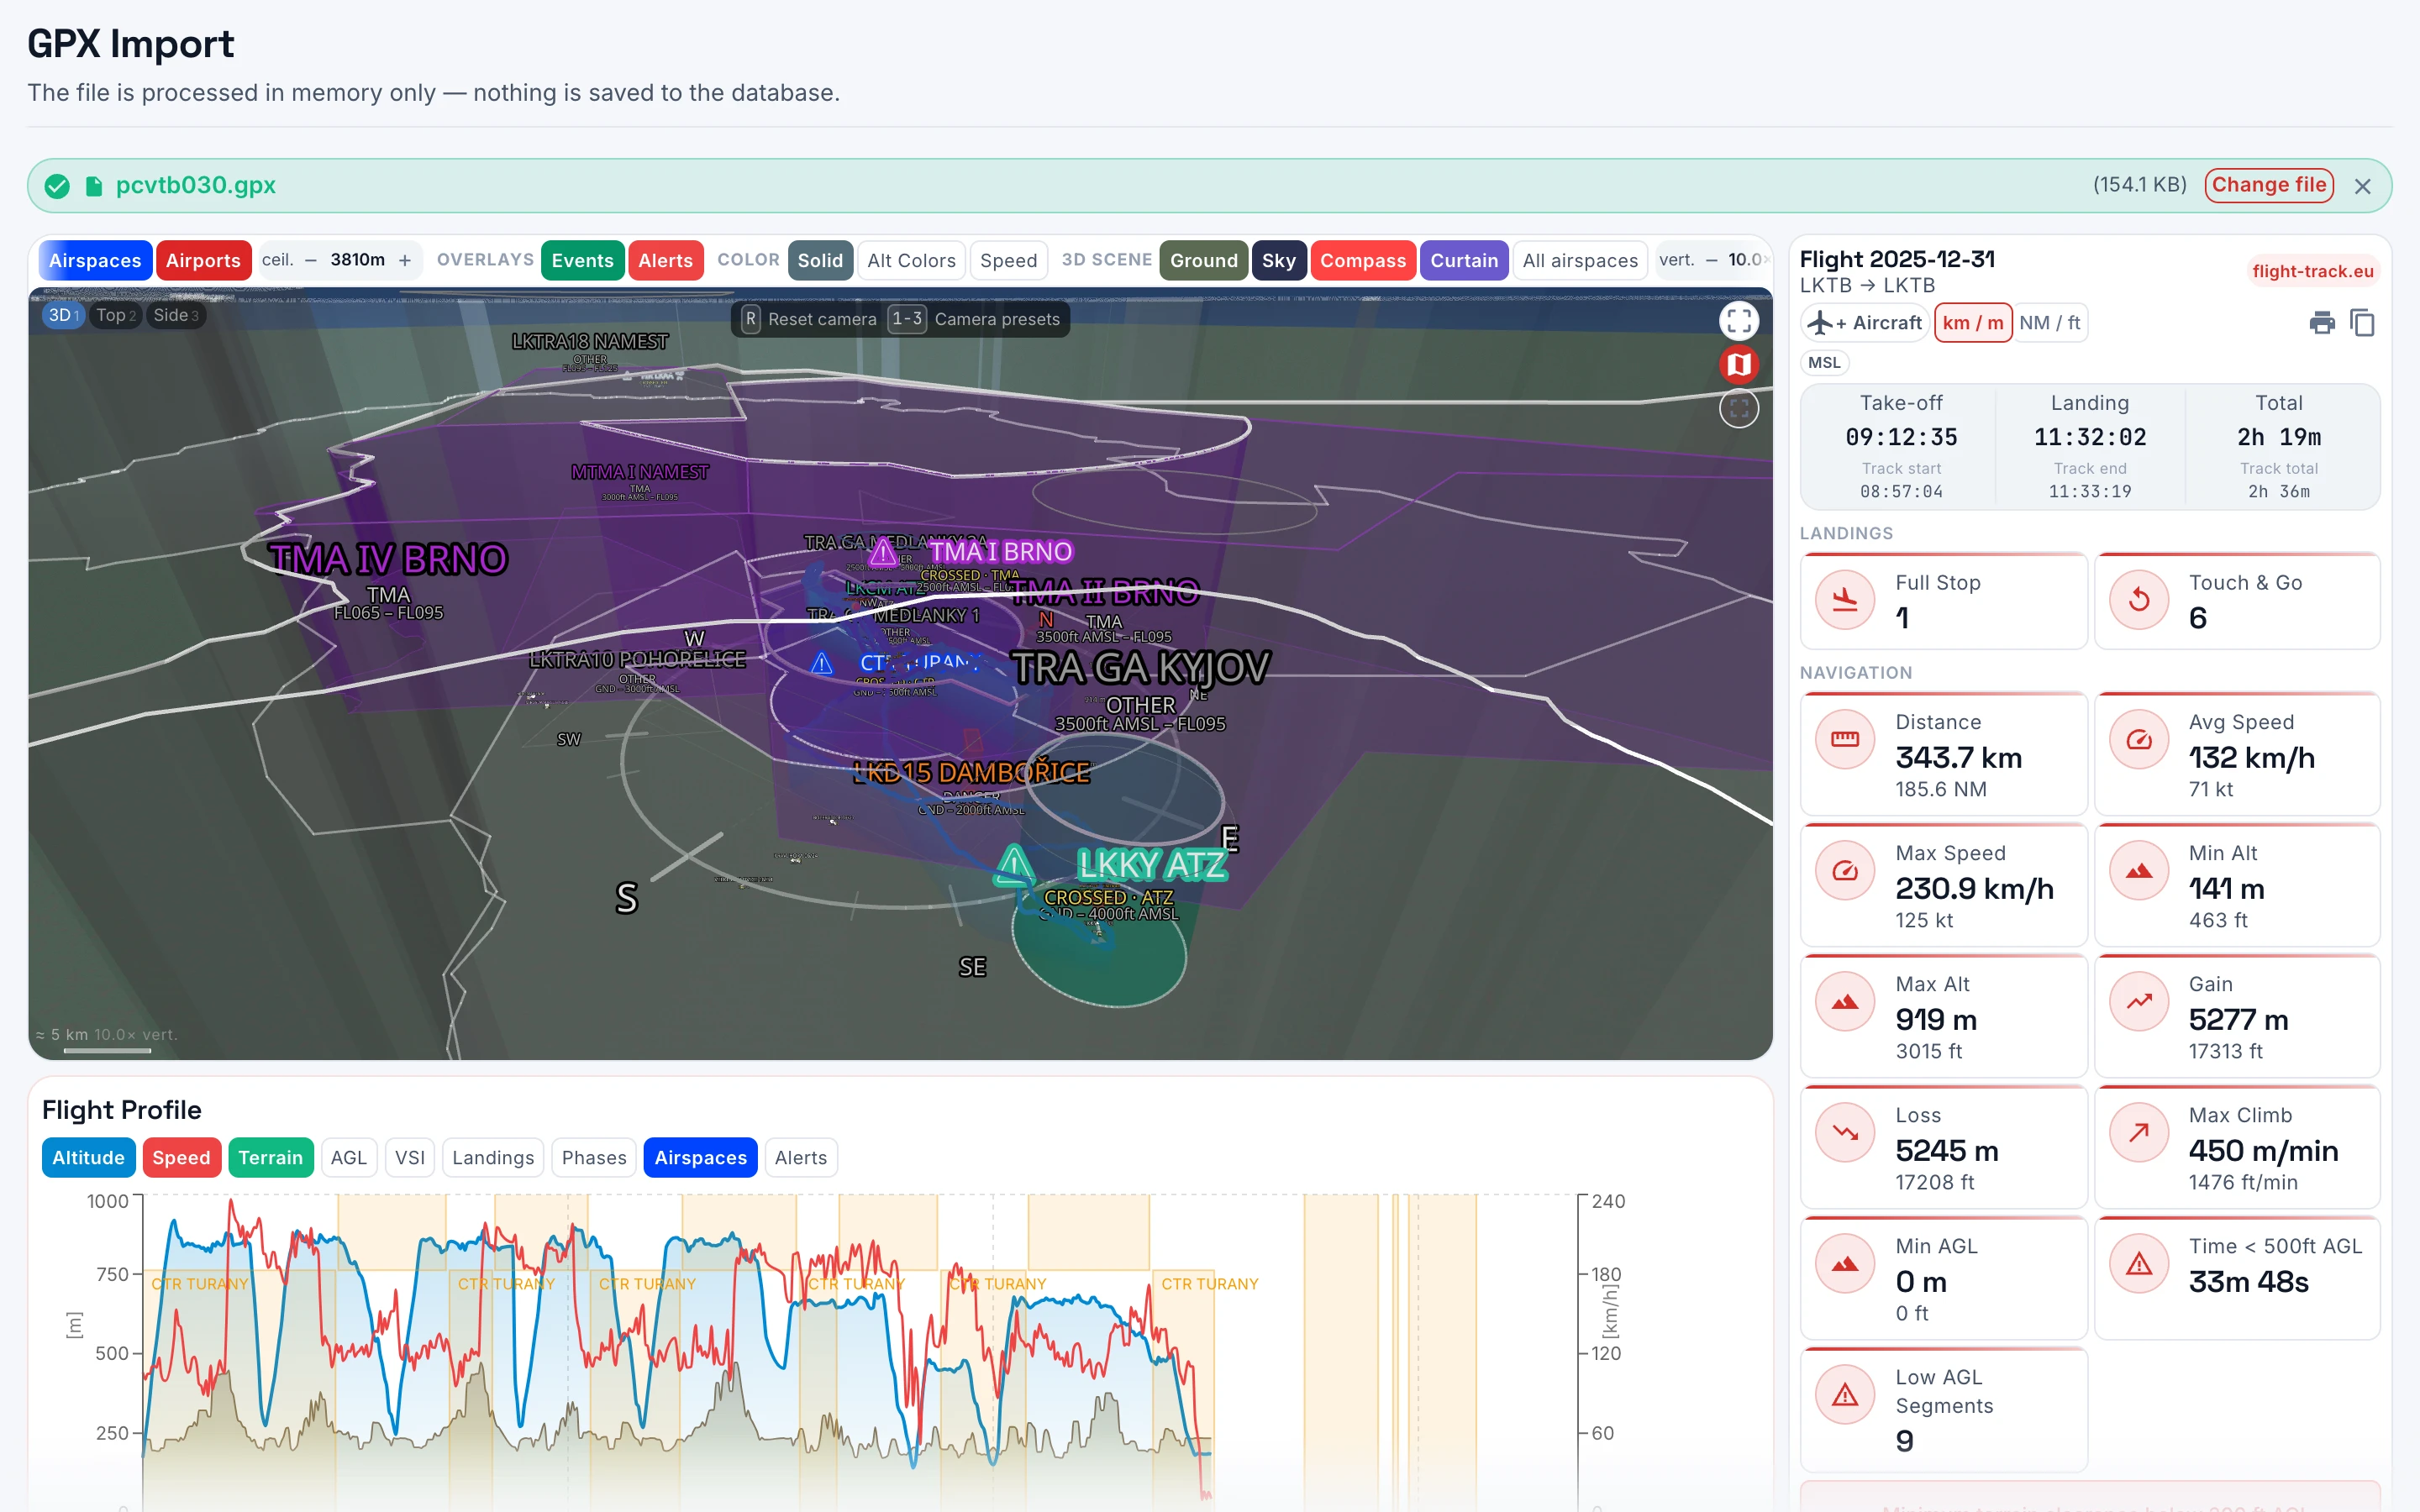Click the print icon in flight panel
This screenshot has height=1512, width=2420.
[x=2322, y=323]
